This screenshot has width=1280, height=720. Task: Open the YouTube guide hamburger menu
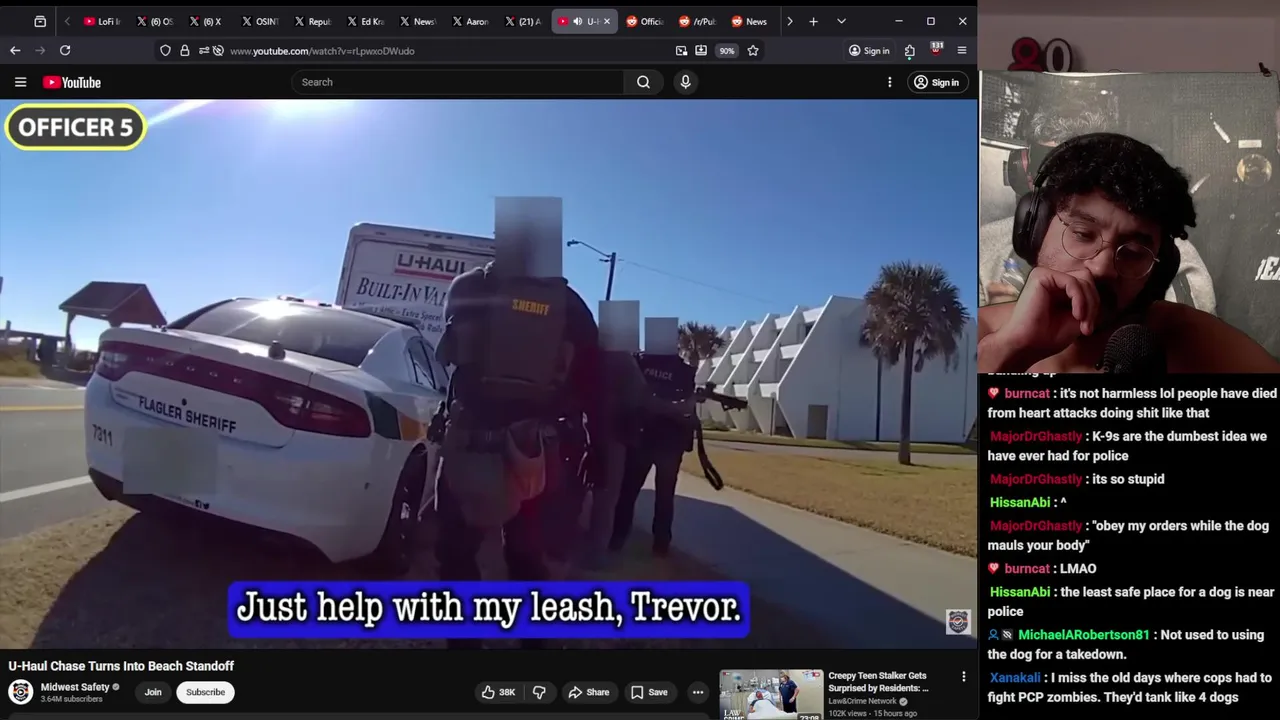point(20,82)
